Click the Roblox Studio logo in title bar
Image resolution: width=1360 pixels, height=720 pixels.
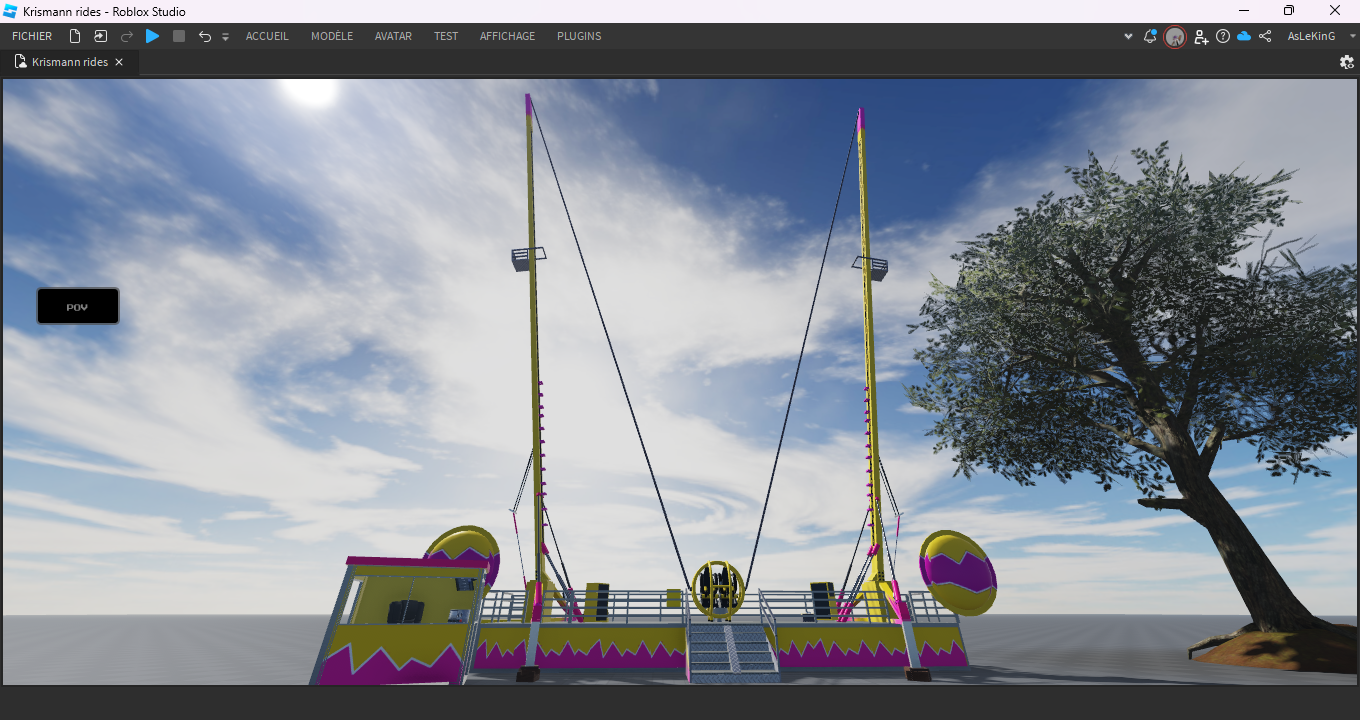(10, 11)
